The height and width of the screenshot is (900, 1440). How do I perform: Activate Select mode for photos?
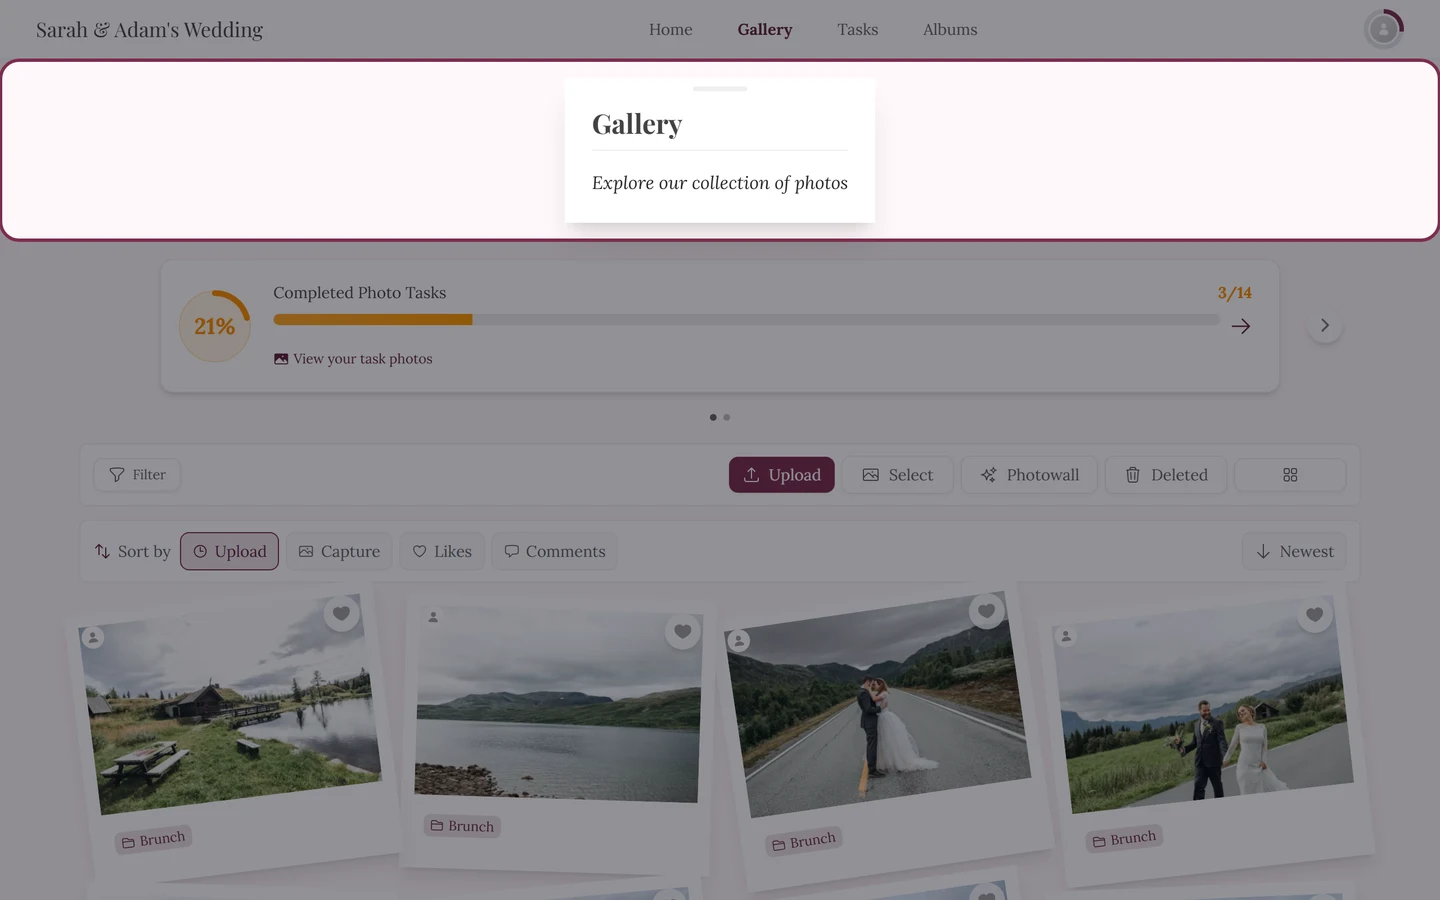point(898,475)
